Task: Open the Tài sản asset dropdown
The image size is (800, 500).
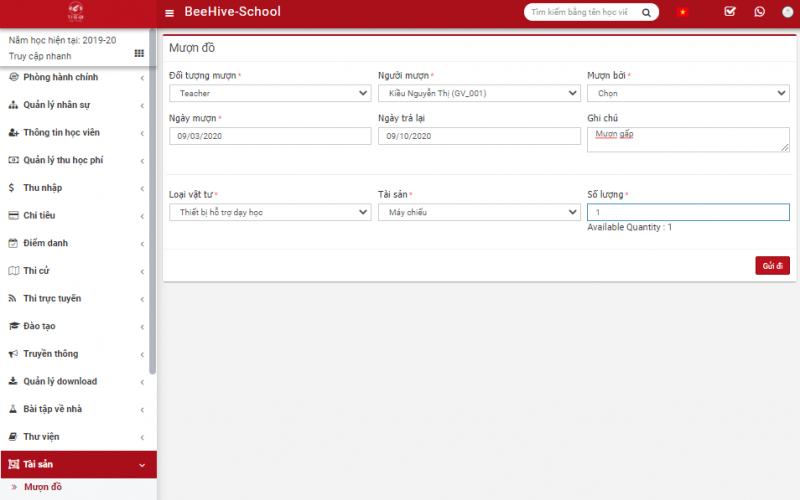Action: [478, 212]
